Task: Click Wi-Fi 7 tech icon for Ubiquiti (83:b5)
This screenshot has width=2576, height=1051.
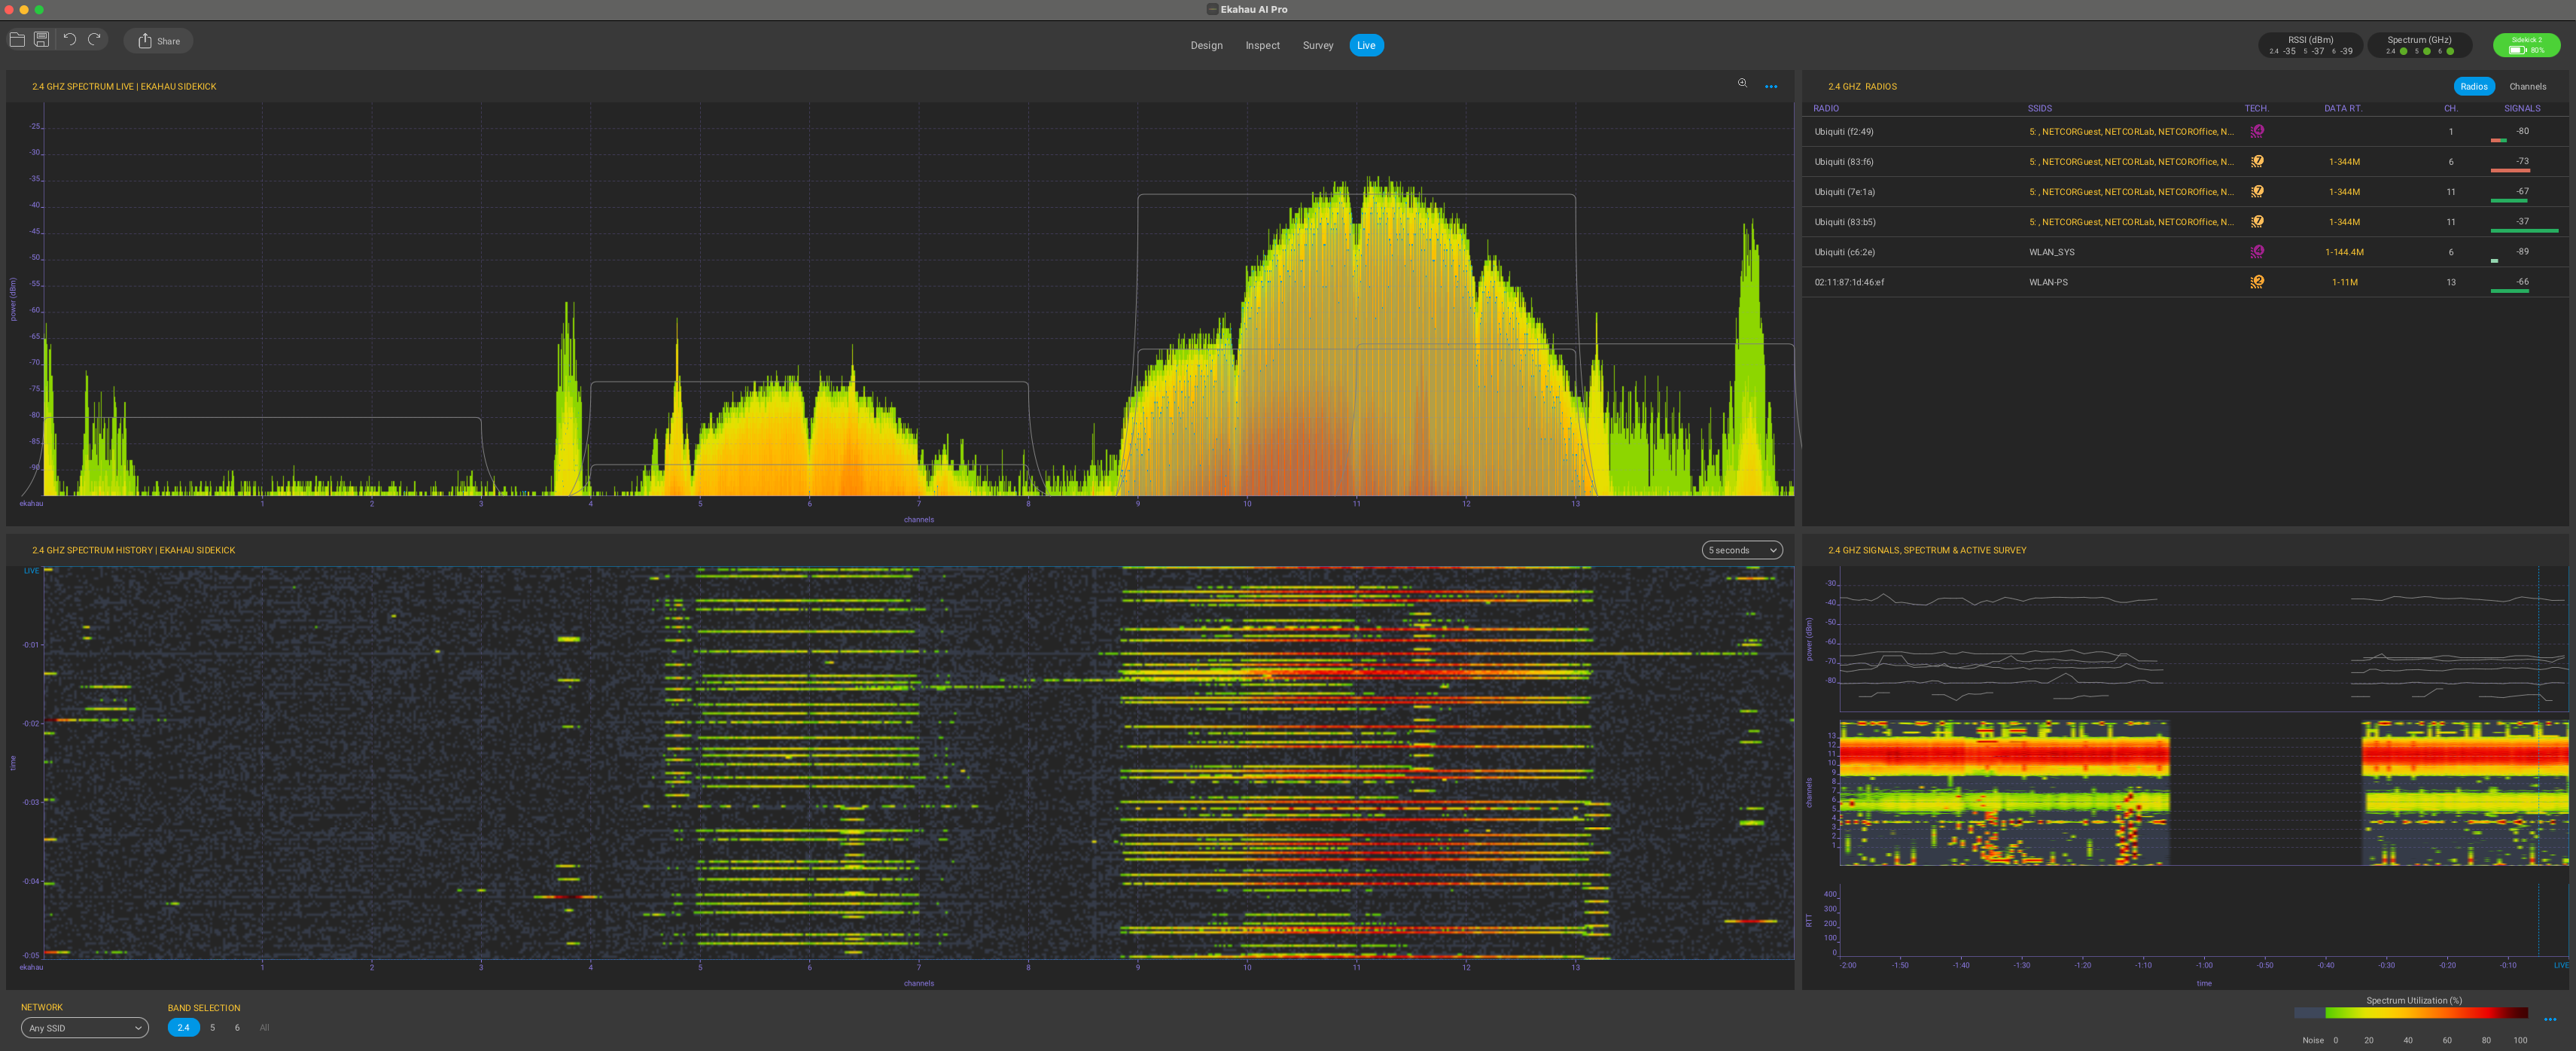Action: point(2257,221)
